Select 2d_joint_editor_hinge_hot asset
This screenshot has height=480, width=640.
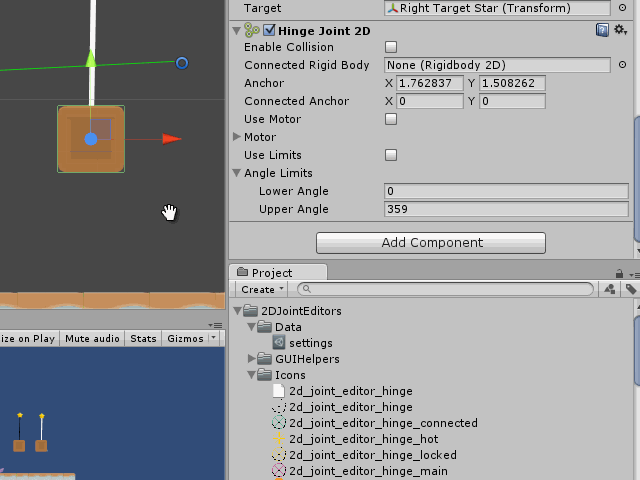click(363, 439)
